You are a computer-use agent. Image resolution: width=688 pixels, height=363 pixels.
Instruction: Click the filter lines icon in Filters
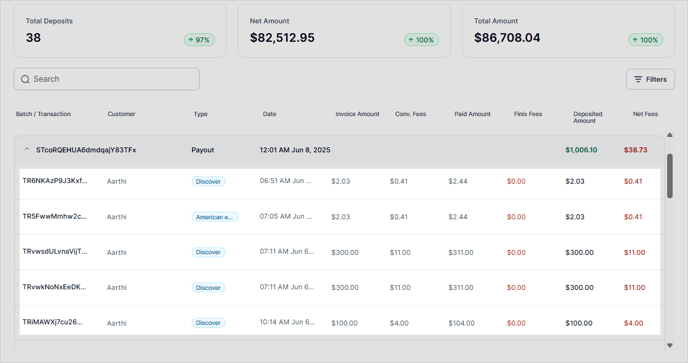click(638, 79)
